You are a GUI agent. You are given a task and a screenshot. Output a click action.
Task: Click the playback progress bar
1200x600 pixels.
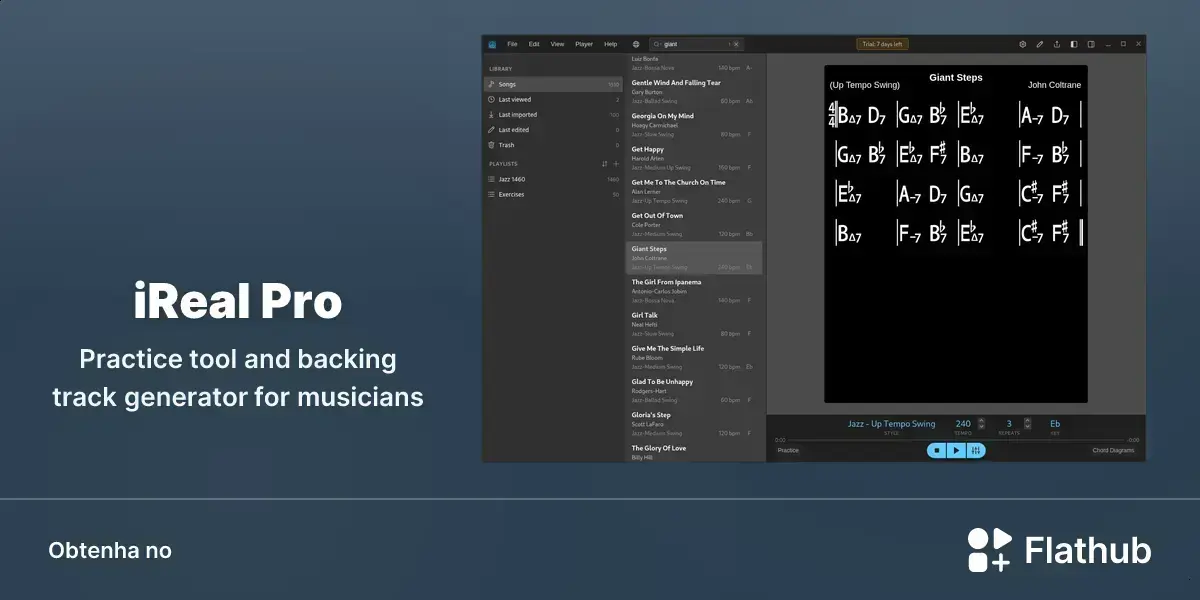point(956,440)
